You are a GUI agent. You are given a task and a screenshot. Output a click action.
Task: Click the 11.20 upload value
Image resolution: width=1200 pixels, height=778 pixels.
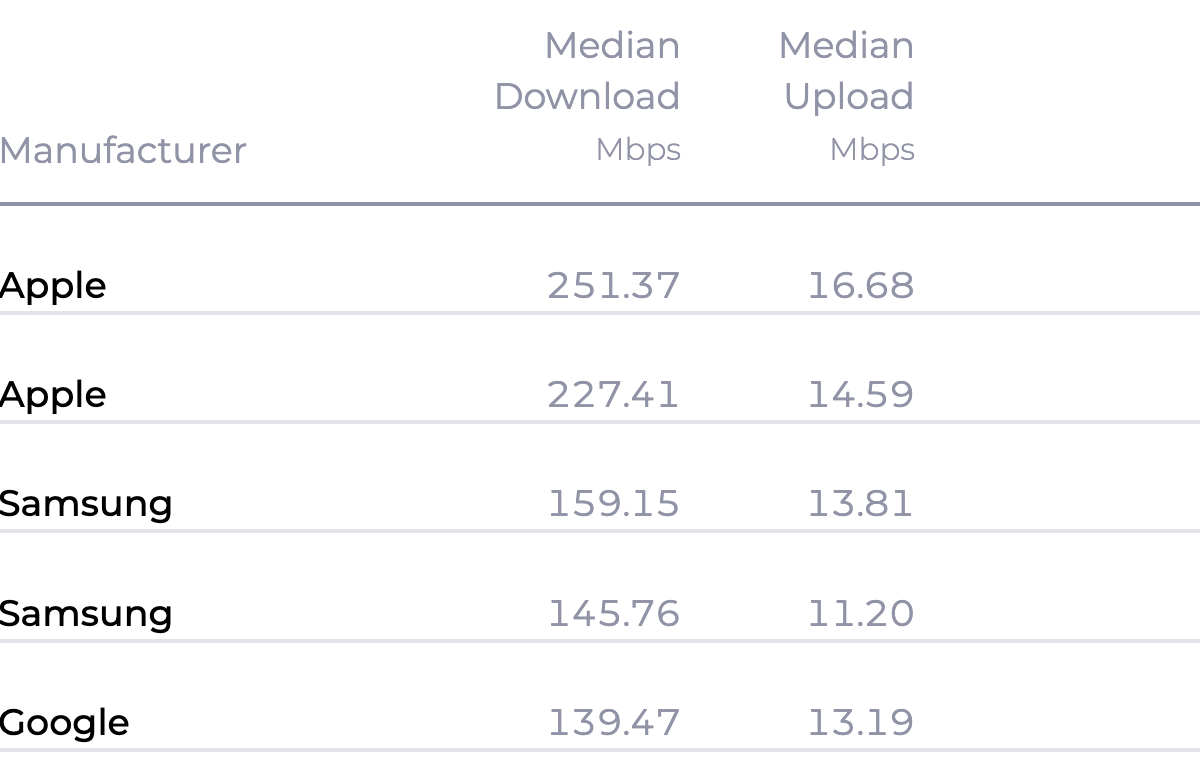(860, 612)
